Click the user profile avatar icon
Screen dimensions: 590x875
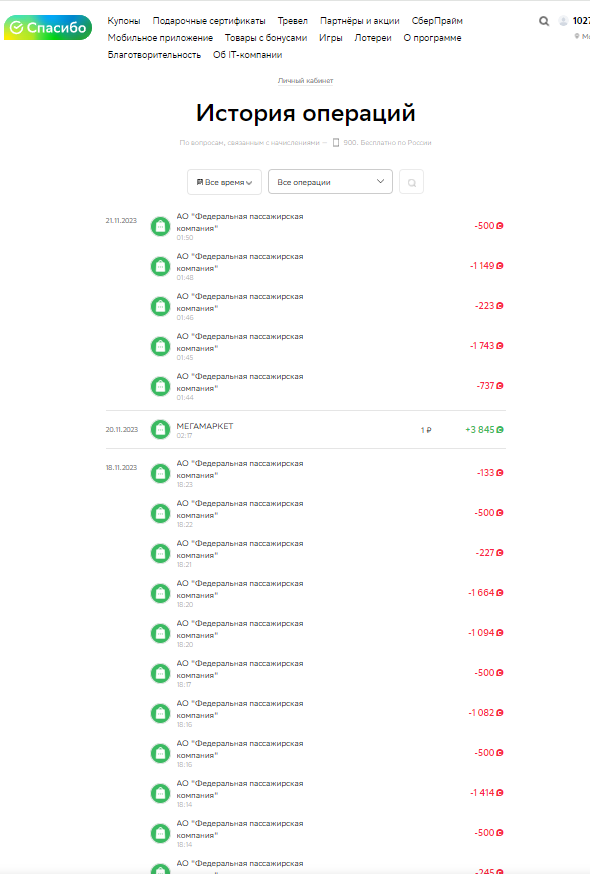tap(563, 21)
